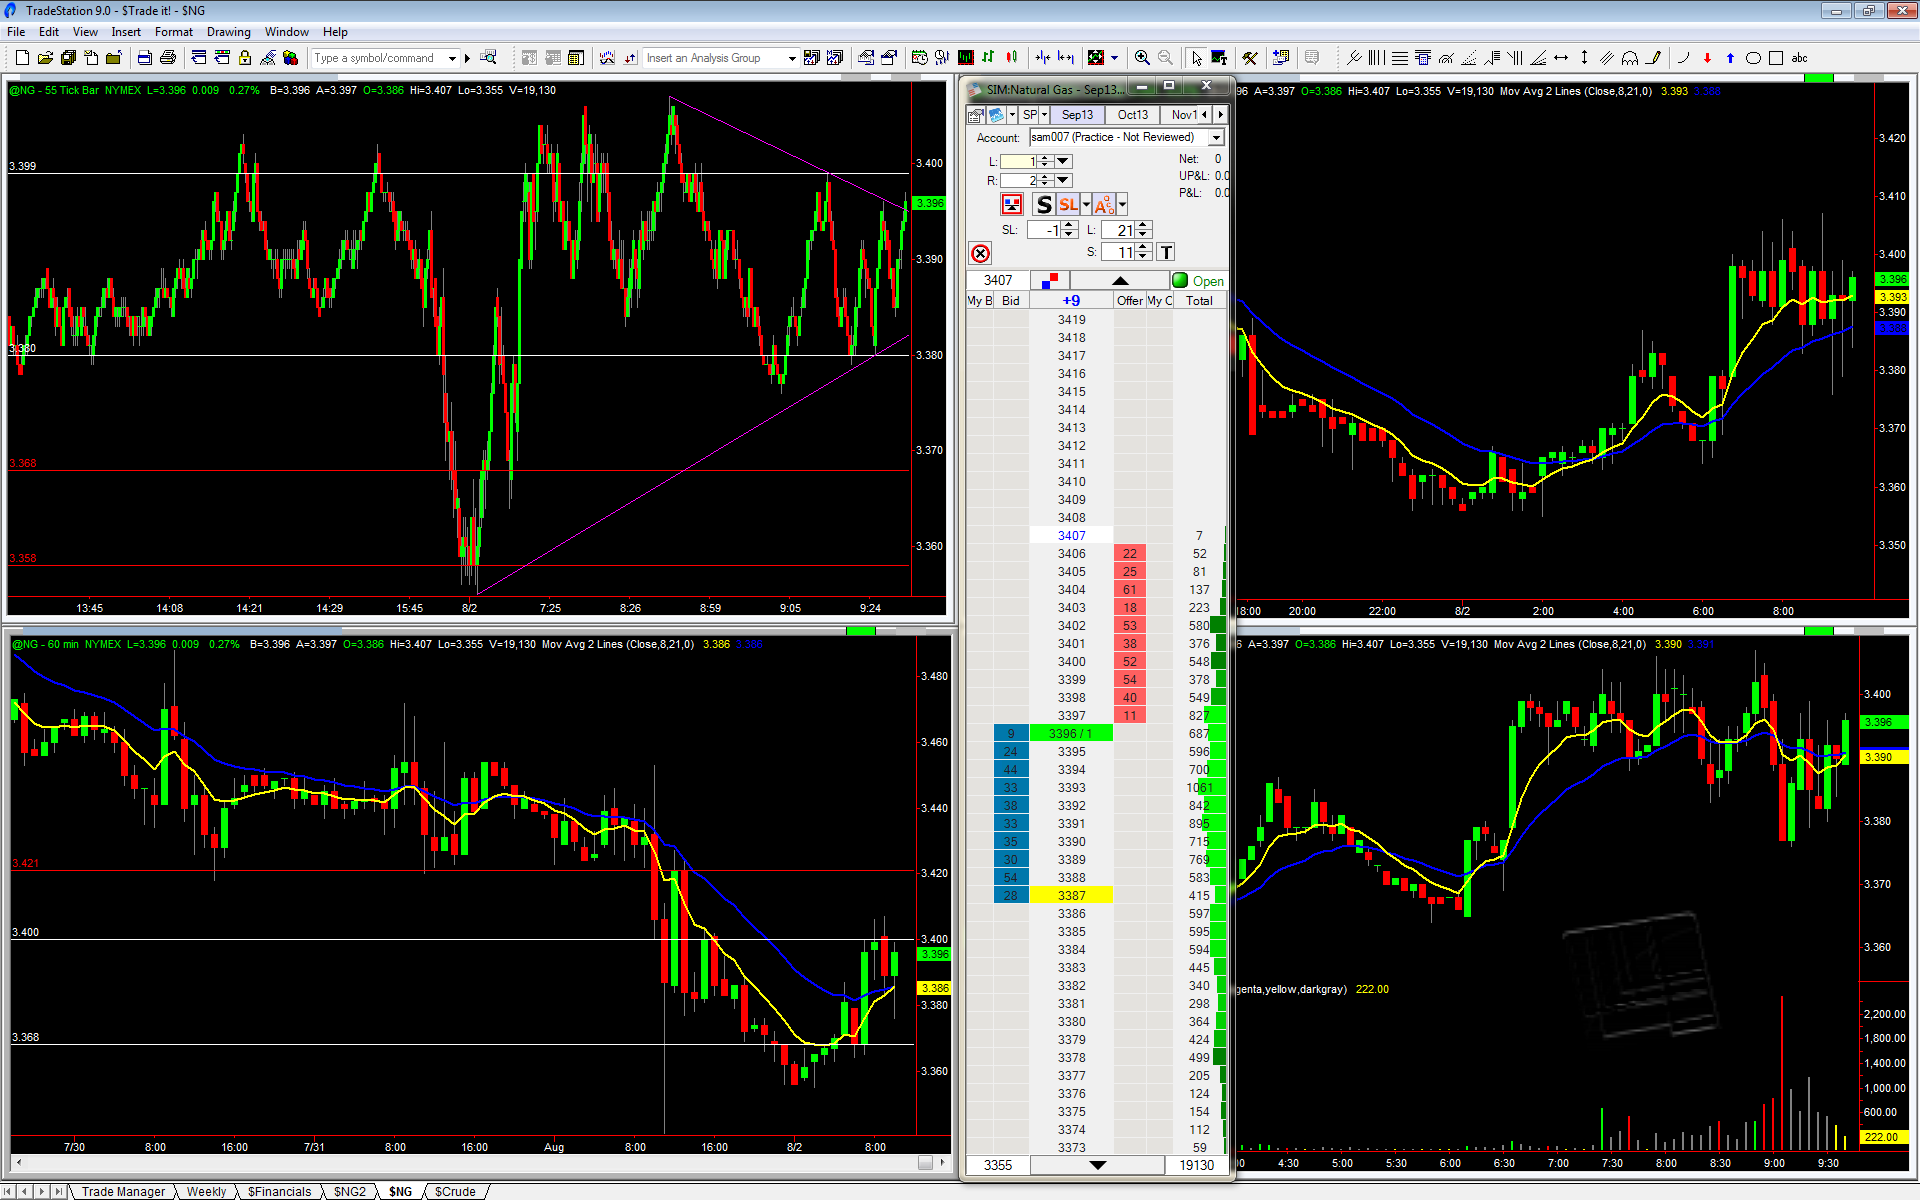Viewport: 1920px width, 1200px height.
Task: Click the candlestick chart style icon
Action: pyautogui.click(x=1012, y=58)
